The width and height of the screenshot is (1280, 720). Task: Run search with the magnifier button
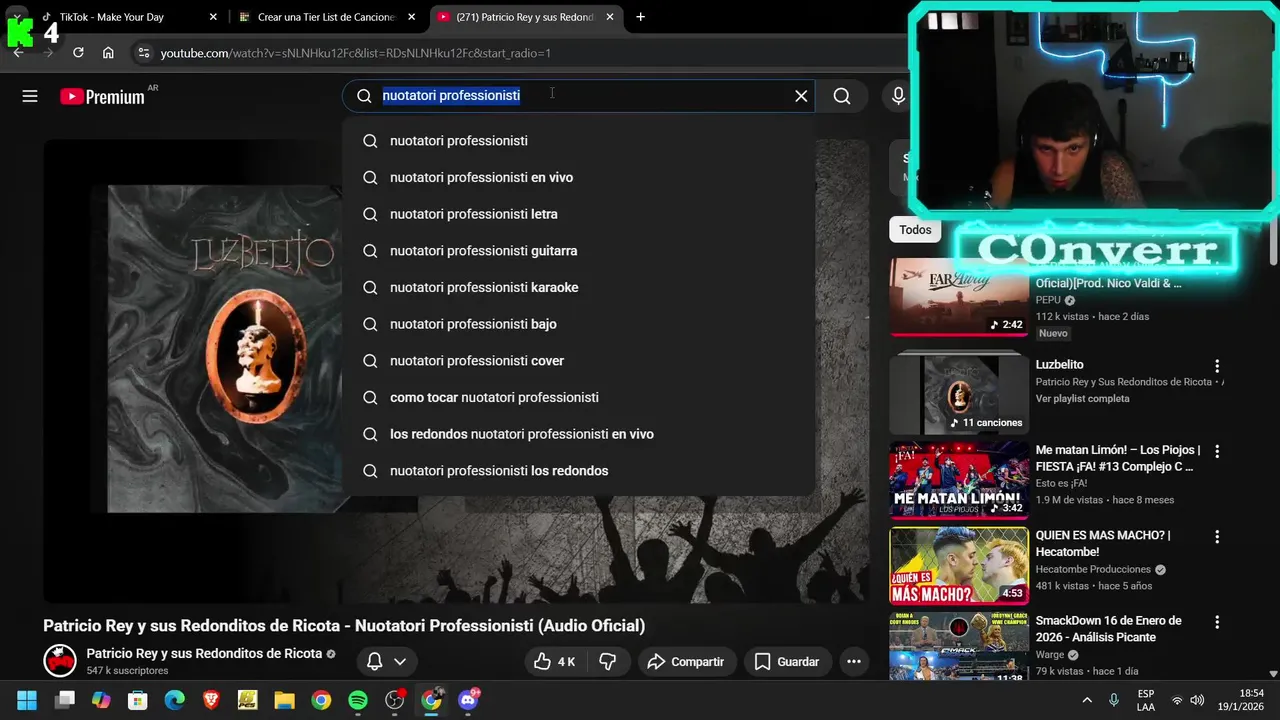842,96
